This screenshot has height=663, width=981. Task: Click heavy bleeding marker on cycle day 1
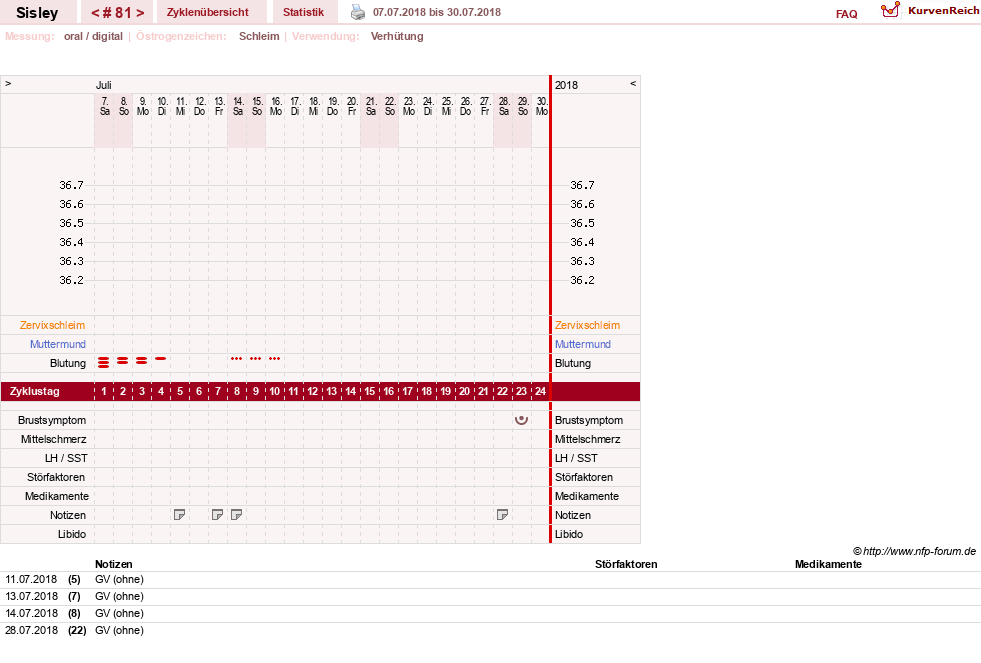[x=104, y=362]
